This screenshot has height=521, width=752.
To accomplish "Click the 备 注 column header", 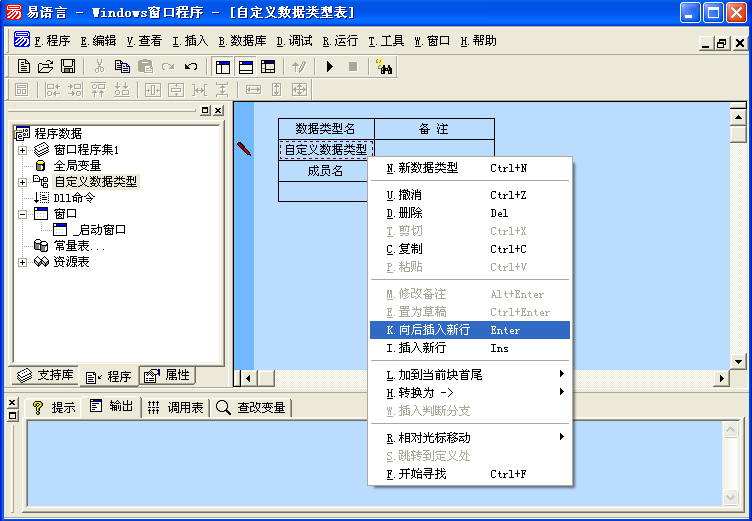I will [434, 129].
